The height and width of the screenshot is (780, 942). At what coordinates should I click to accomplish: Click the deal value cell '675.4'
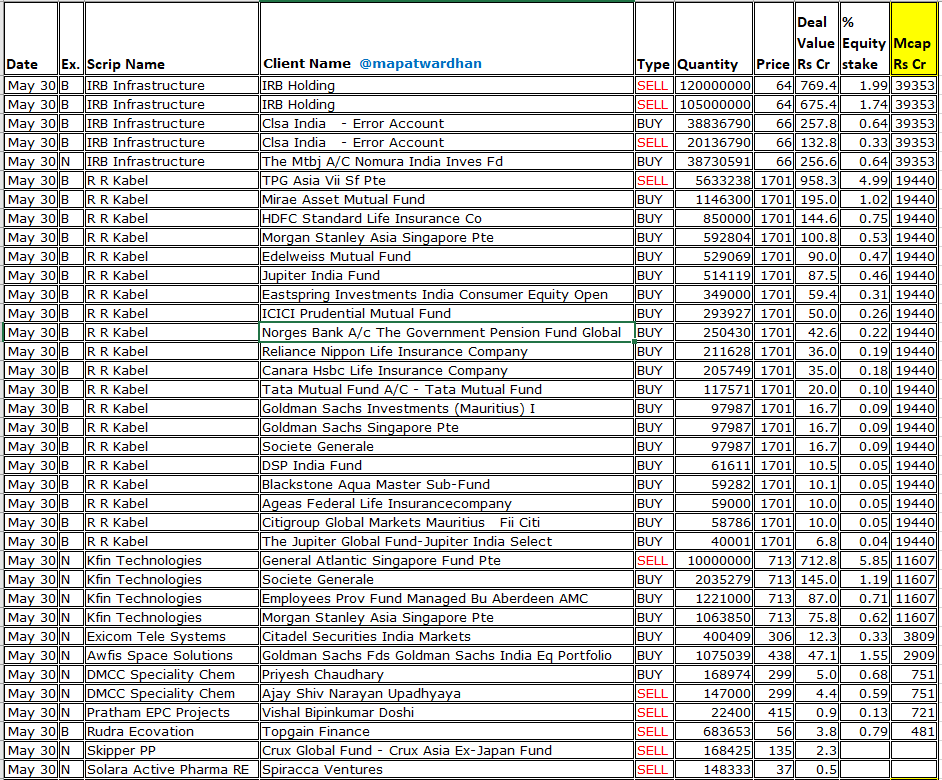pos(816,105)
